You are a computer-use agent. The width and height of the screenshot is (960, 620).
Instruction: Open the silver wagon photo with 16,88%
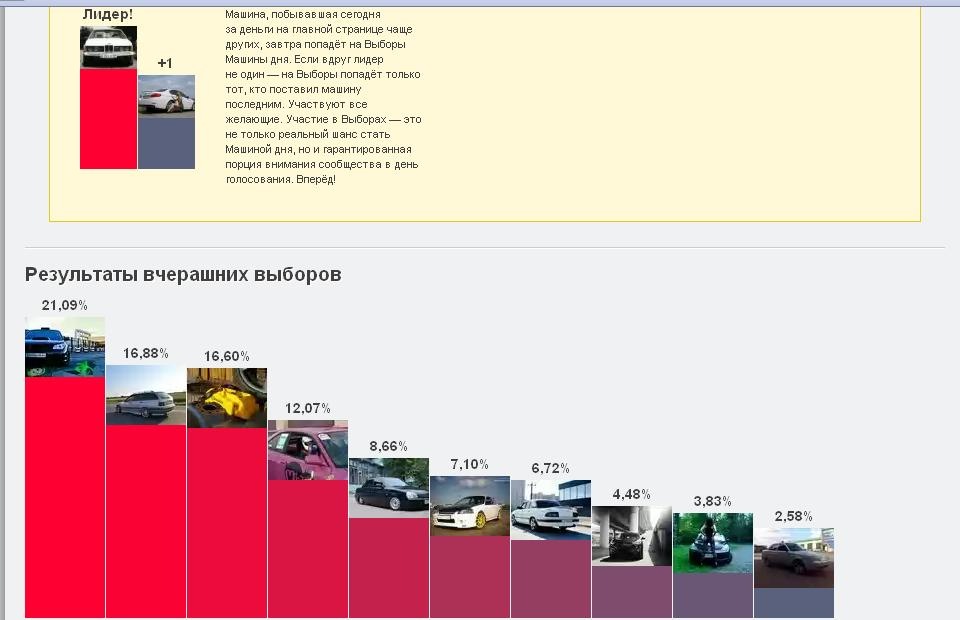(146, 395)
